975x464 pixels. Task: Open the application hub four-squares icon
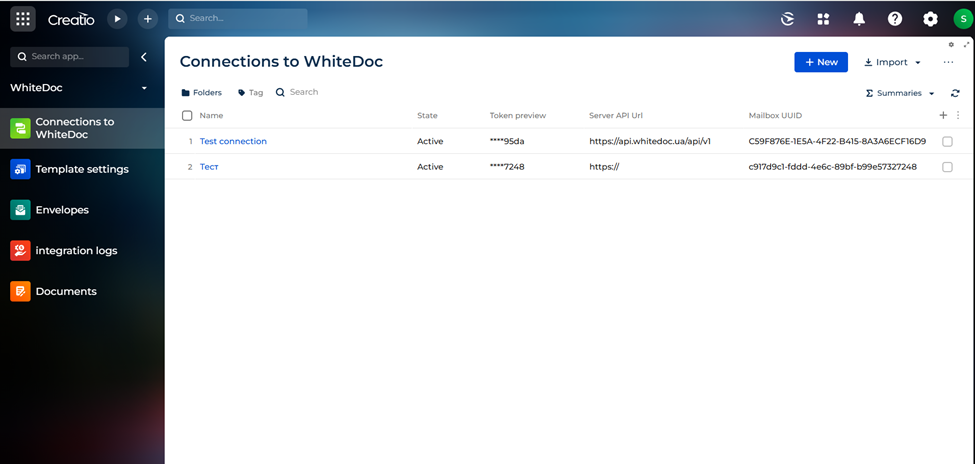coord(823,19)
